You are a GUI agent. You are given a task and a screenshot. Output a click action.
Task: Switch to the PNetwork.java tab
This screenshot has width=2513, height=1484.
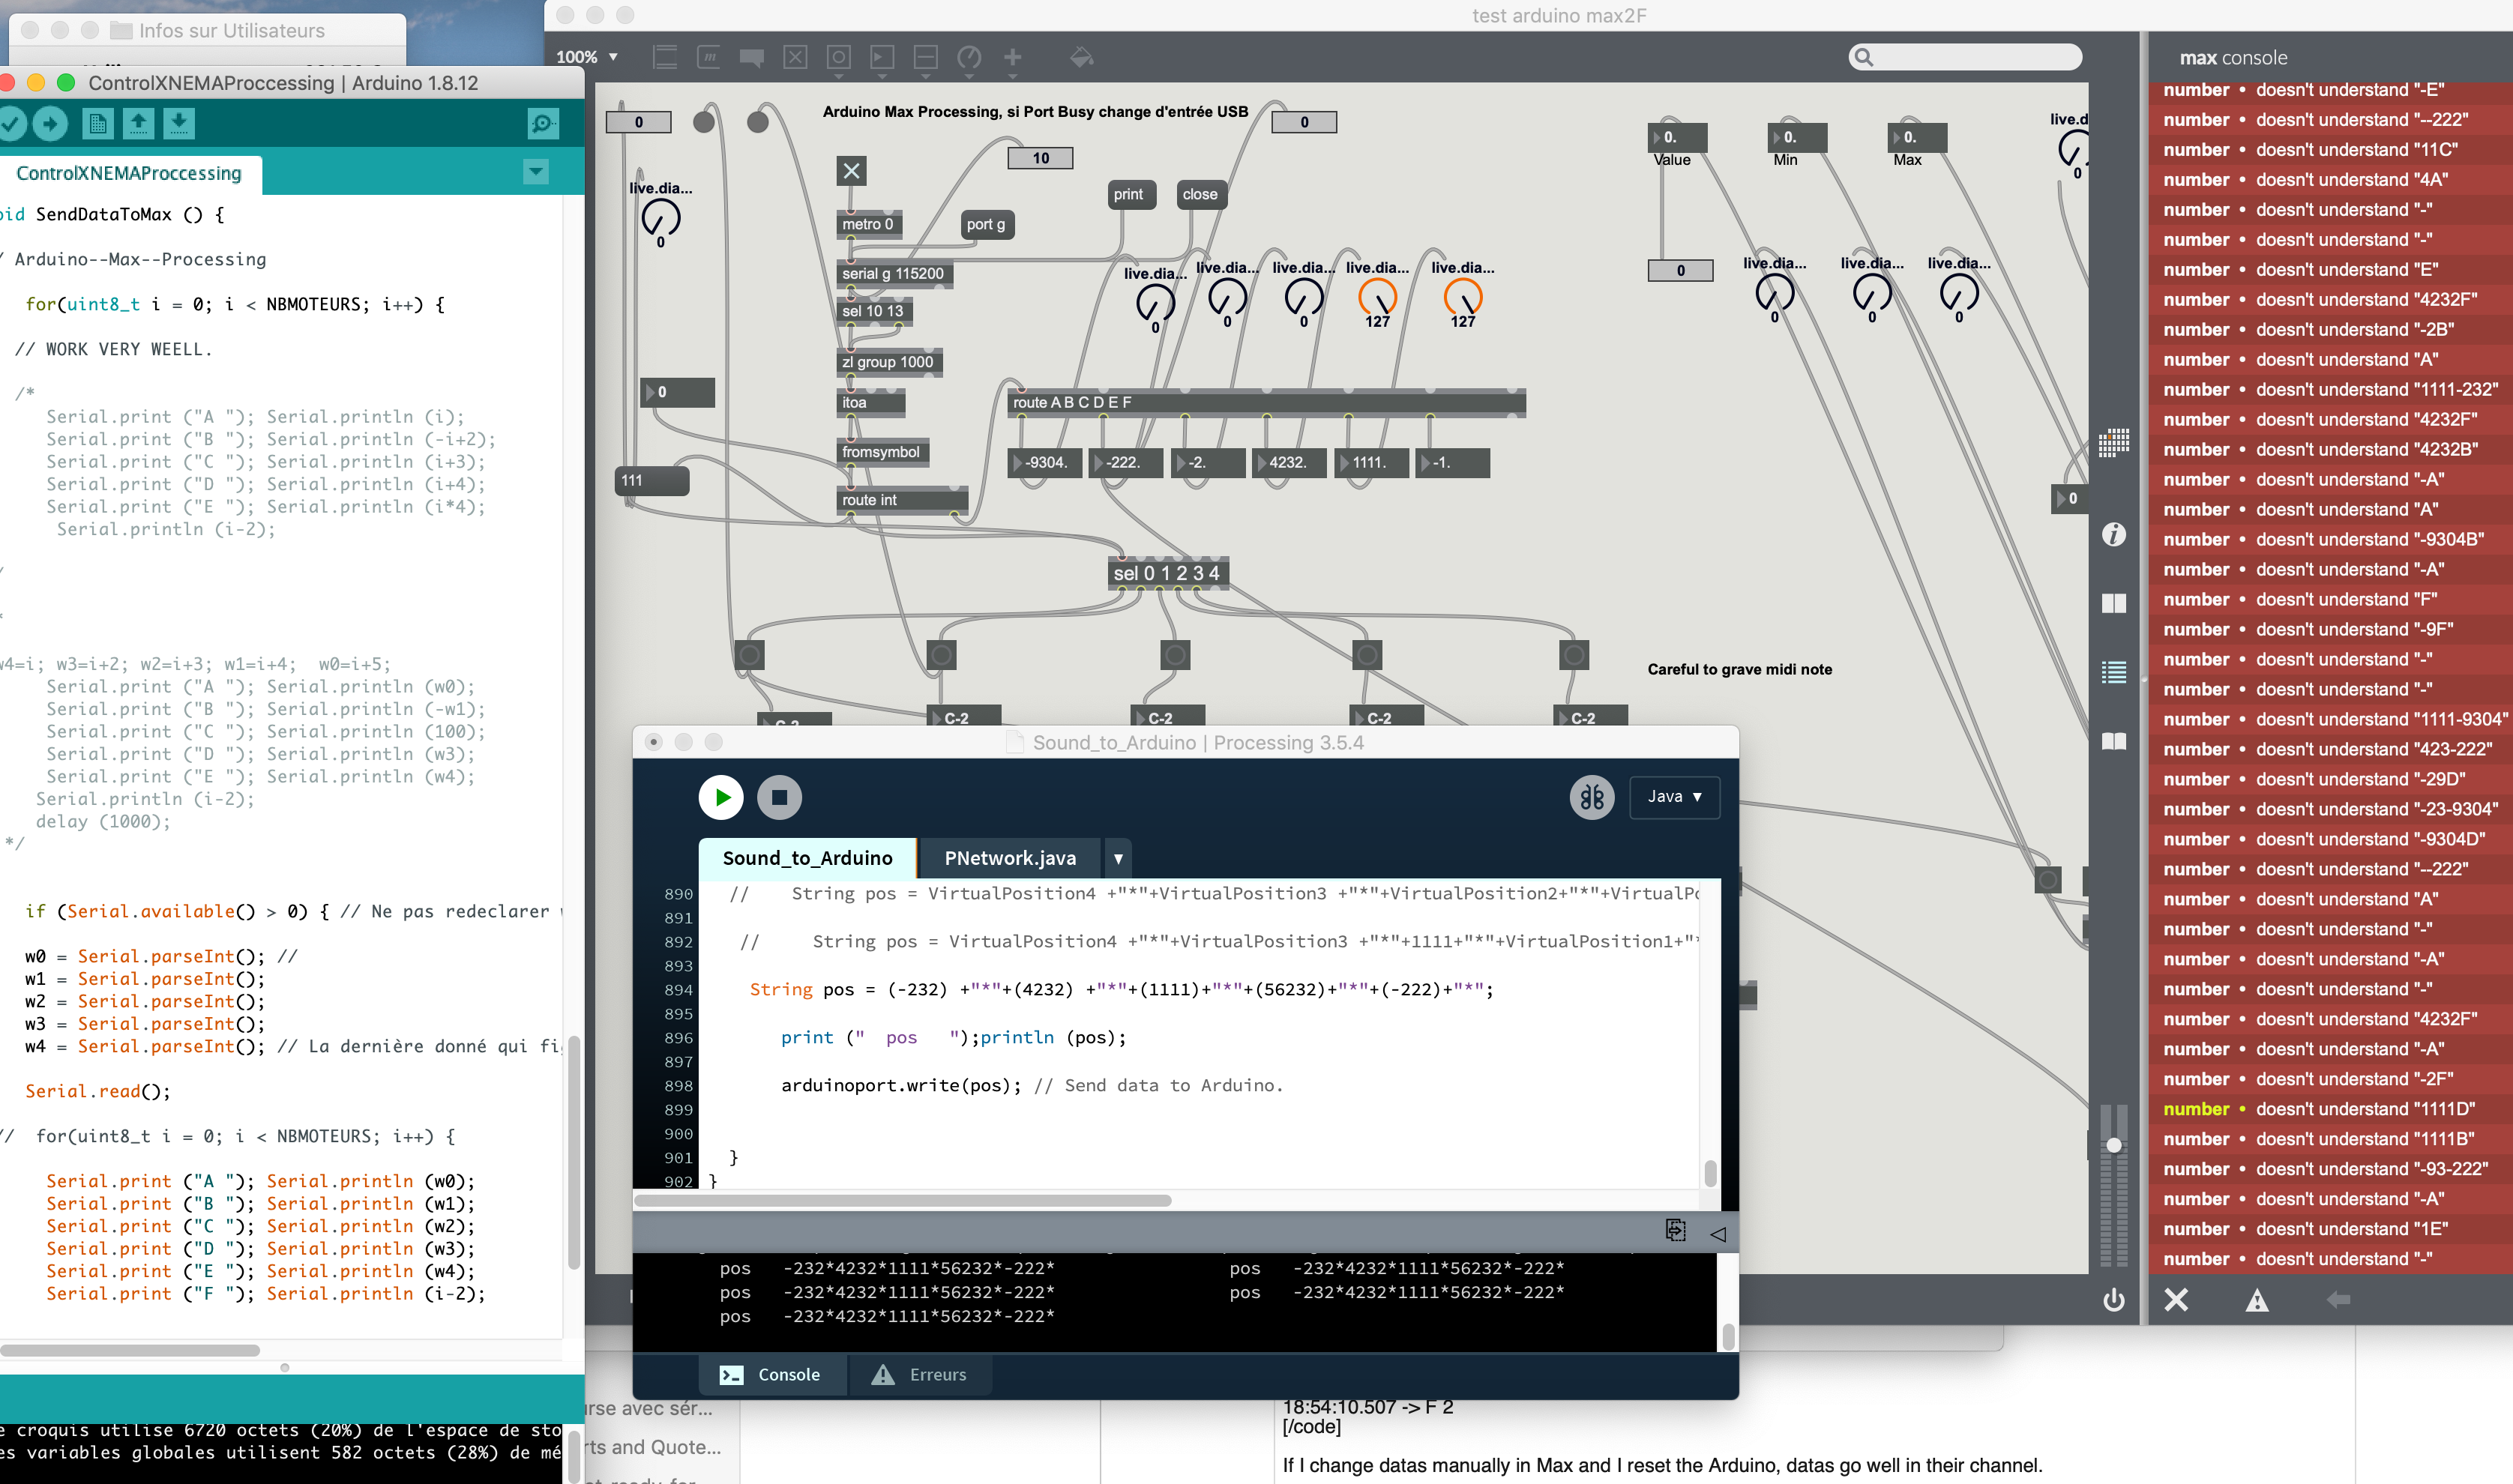click(1009, 858)
